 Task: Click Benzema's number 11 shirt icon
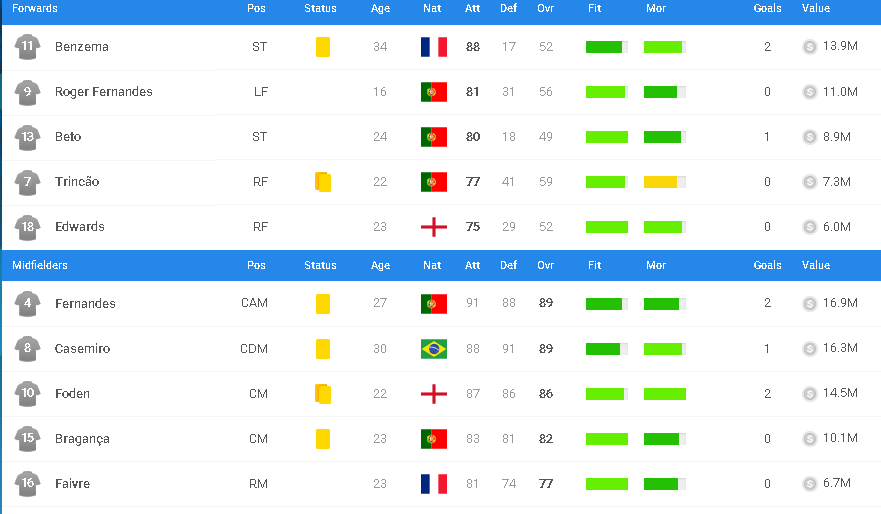click(27, 47)
